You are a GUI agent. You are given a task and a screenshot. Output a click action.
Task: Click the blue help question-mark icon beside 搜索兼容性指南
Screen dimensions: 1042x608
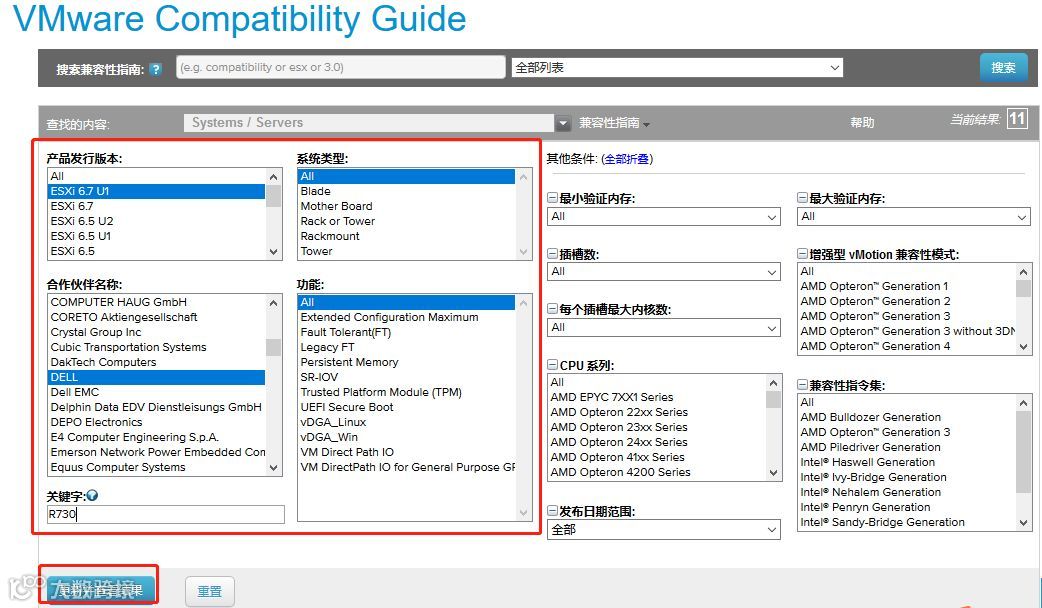coord(156,69)
